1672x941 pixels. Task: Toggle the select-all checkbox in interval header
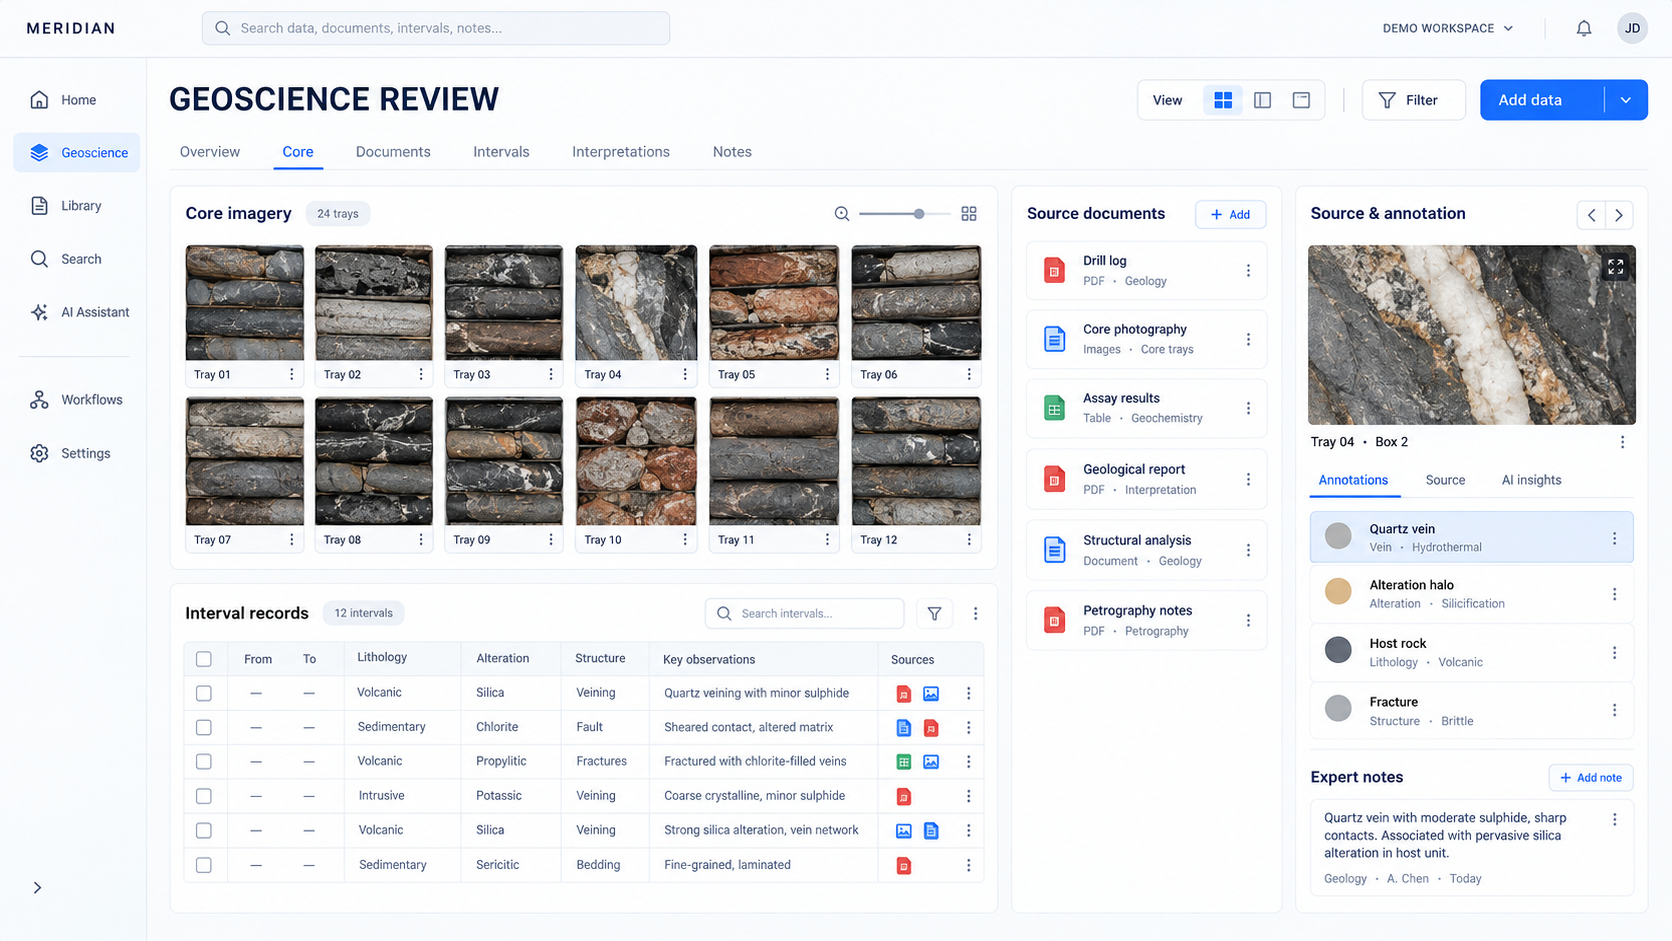coord(204,659)
